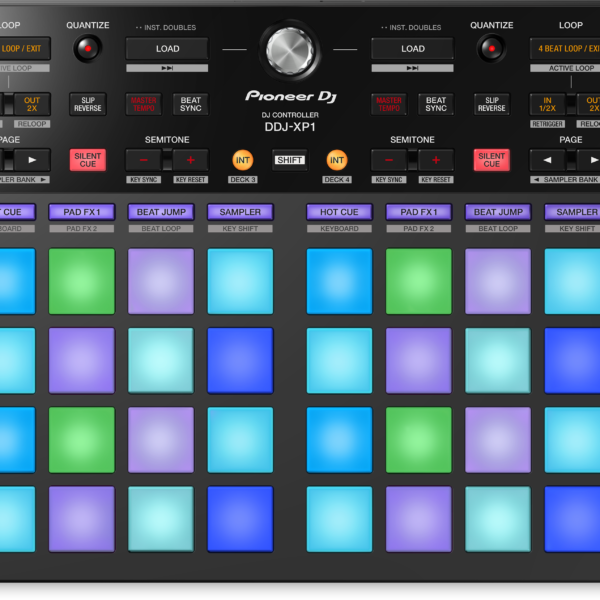Tap right deck second-row teal pad under BEAT JUMP

coord(498,360)
